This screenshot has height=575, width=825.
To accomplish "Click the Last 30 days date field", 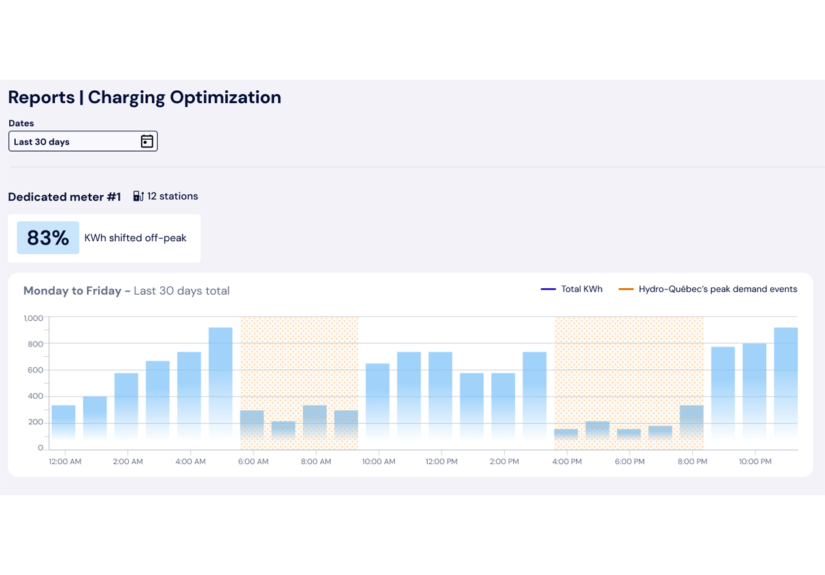I will click(83, 141).
